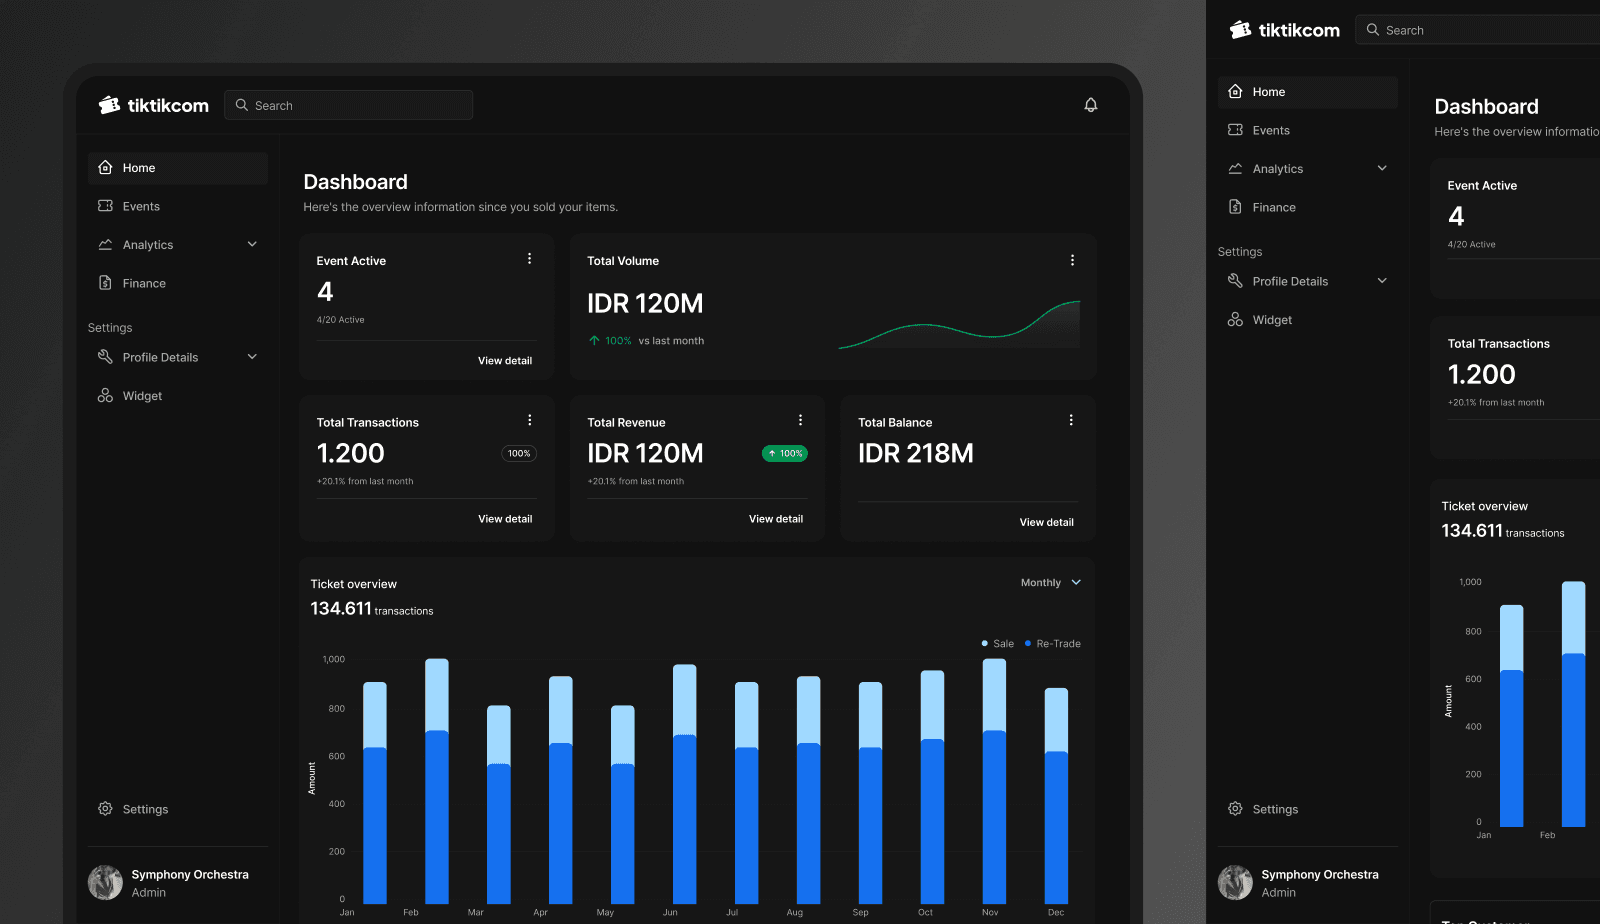Click the main Search input field
The height and width of the screenshot is (924, 1600).
click(x=349, y=105)
